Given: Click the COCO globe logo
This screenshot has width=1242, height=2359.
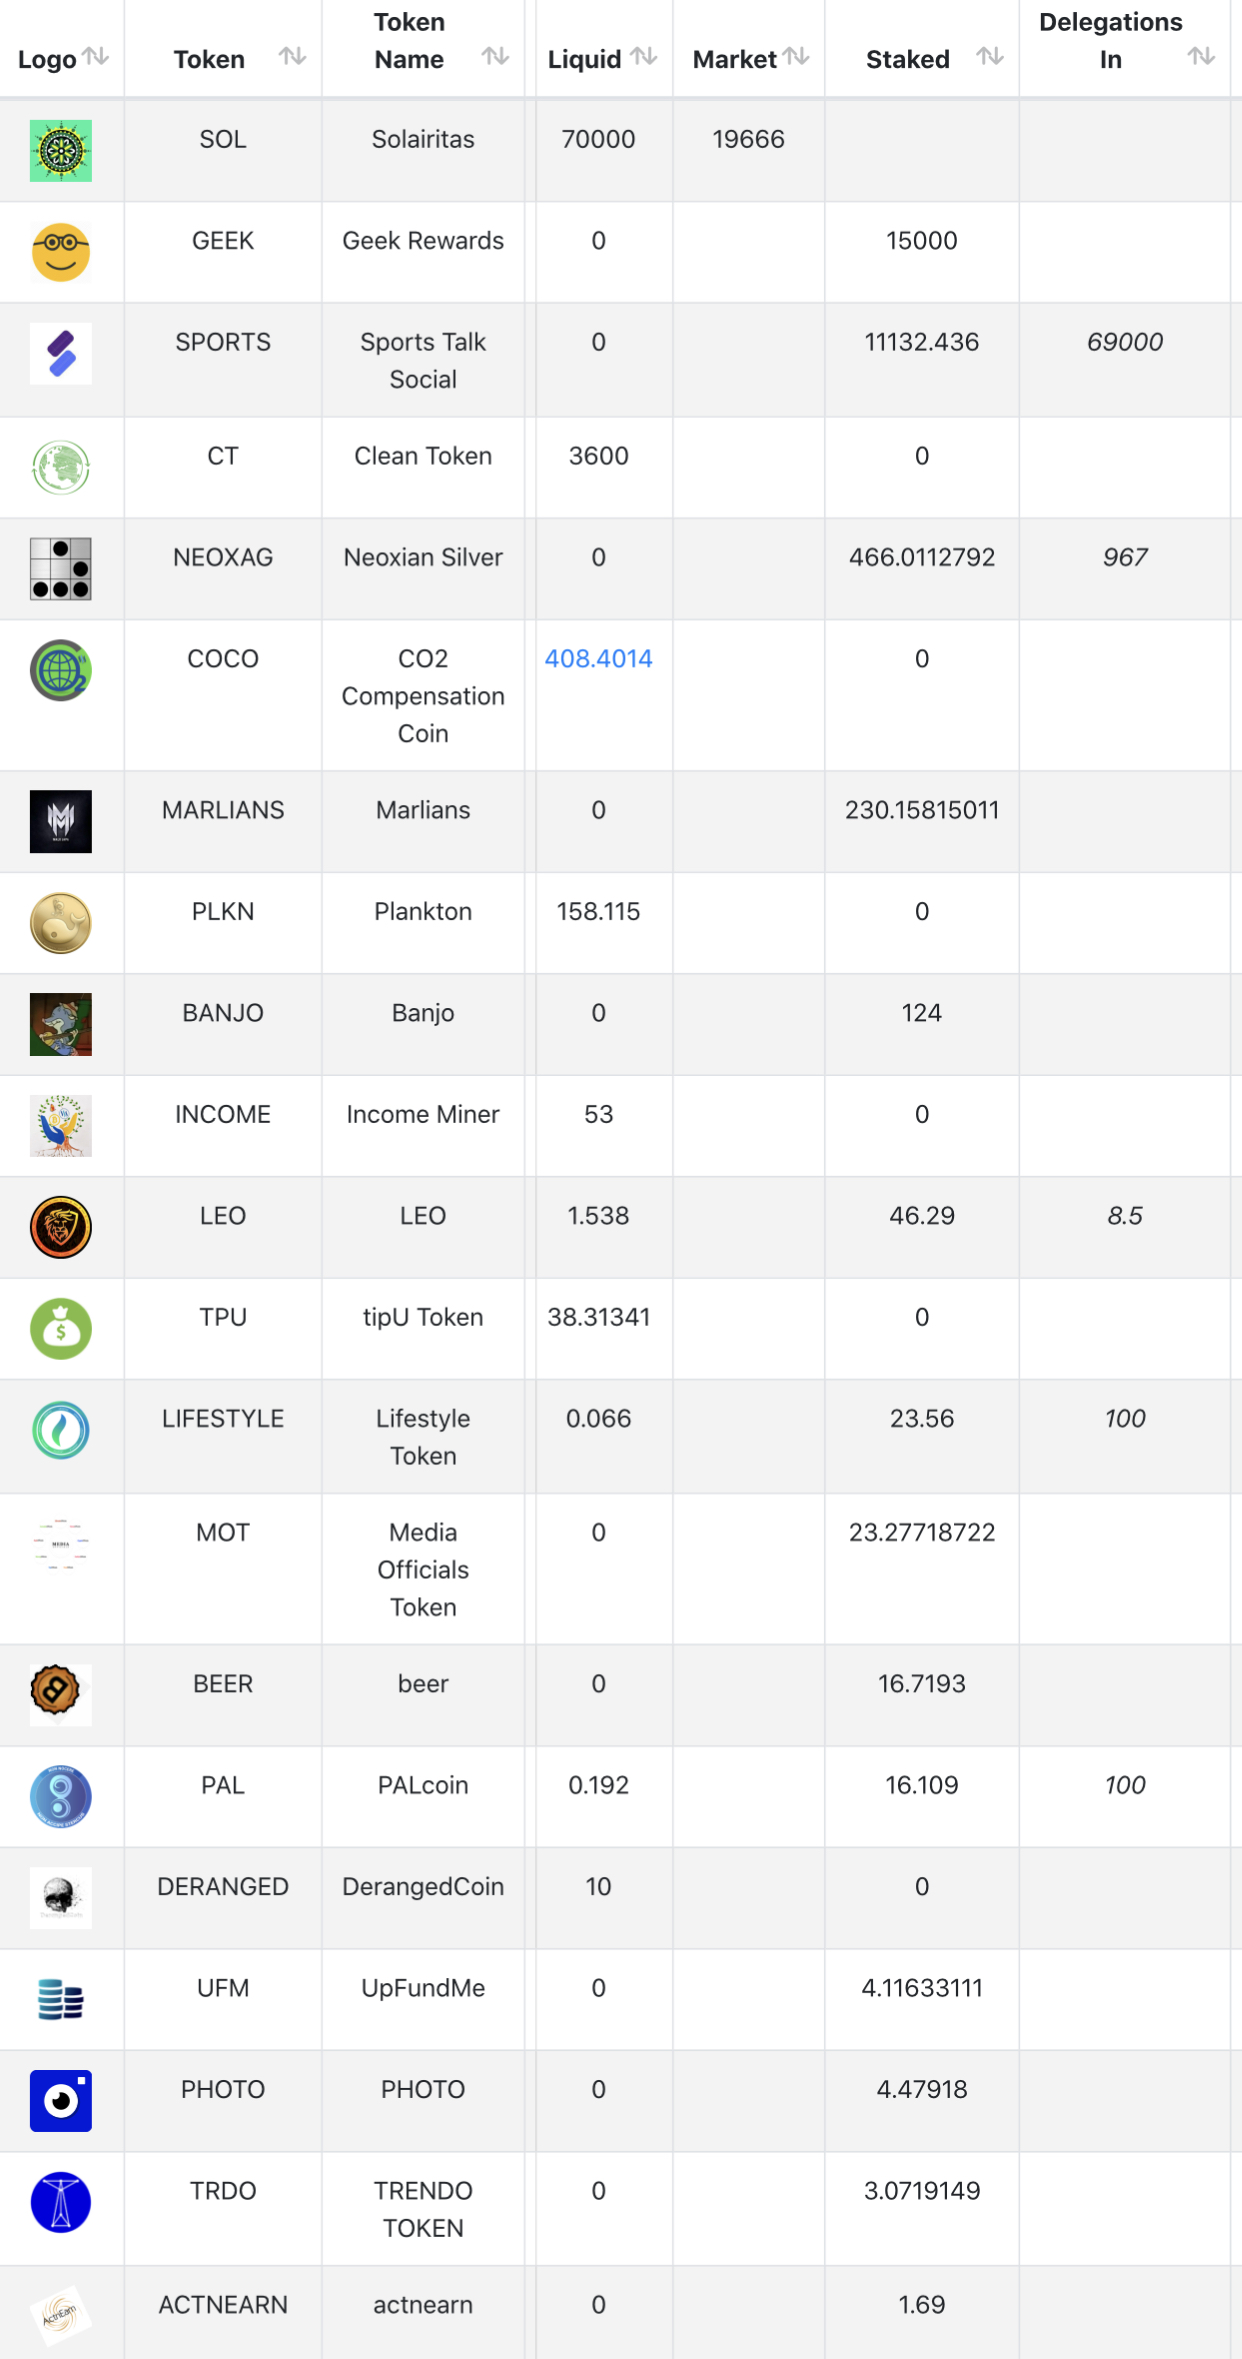Looking at the screenshot, I should (61, 670).
